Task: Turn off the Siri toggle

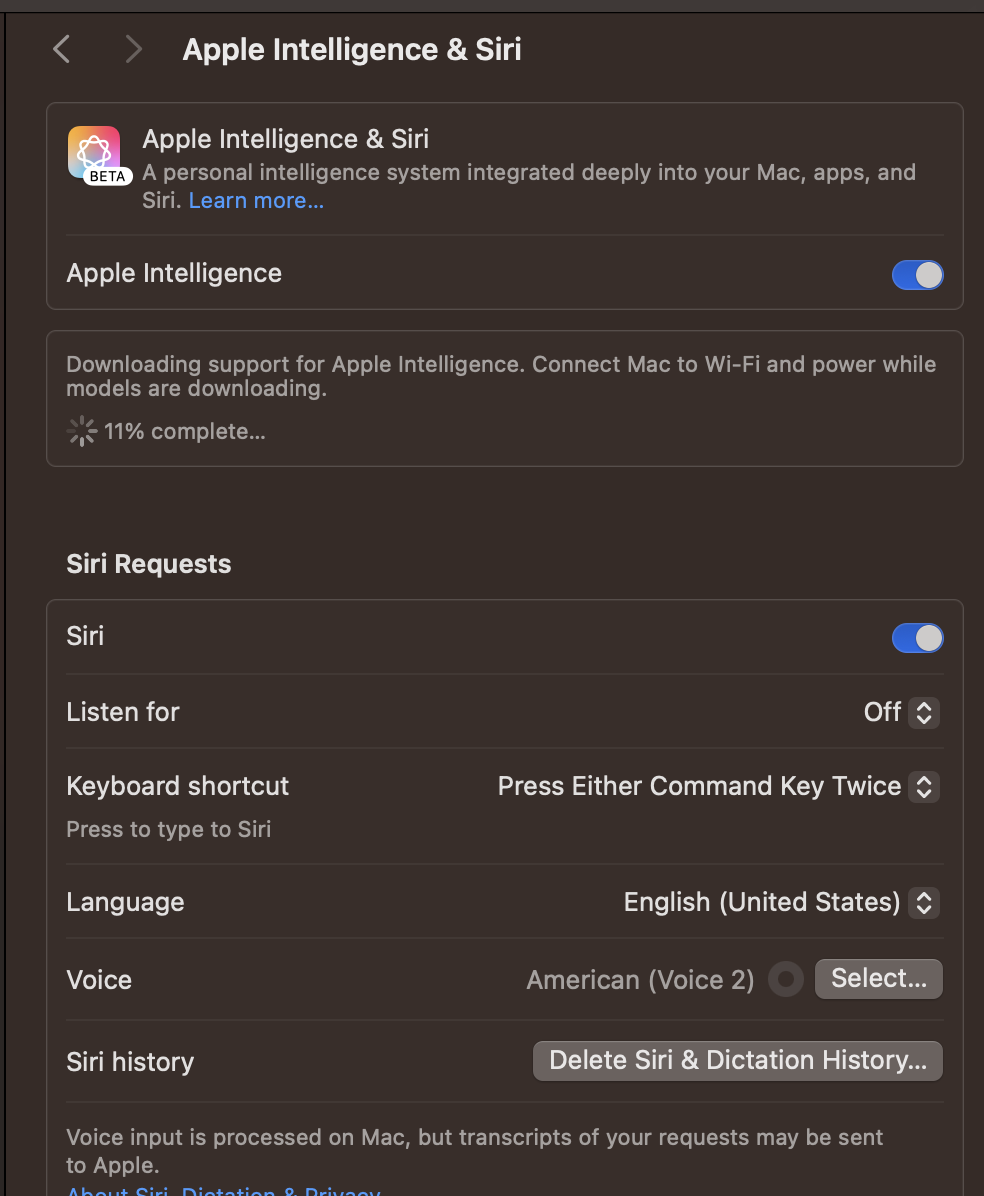Action: coord(917,638)
